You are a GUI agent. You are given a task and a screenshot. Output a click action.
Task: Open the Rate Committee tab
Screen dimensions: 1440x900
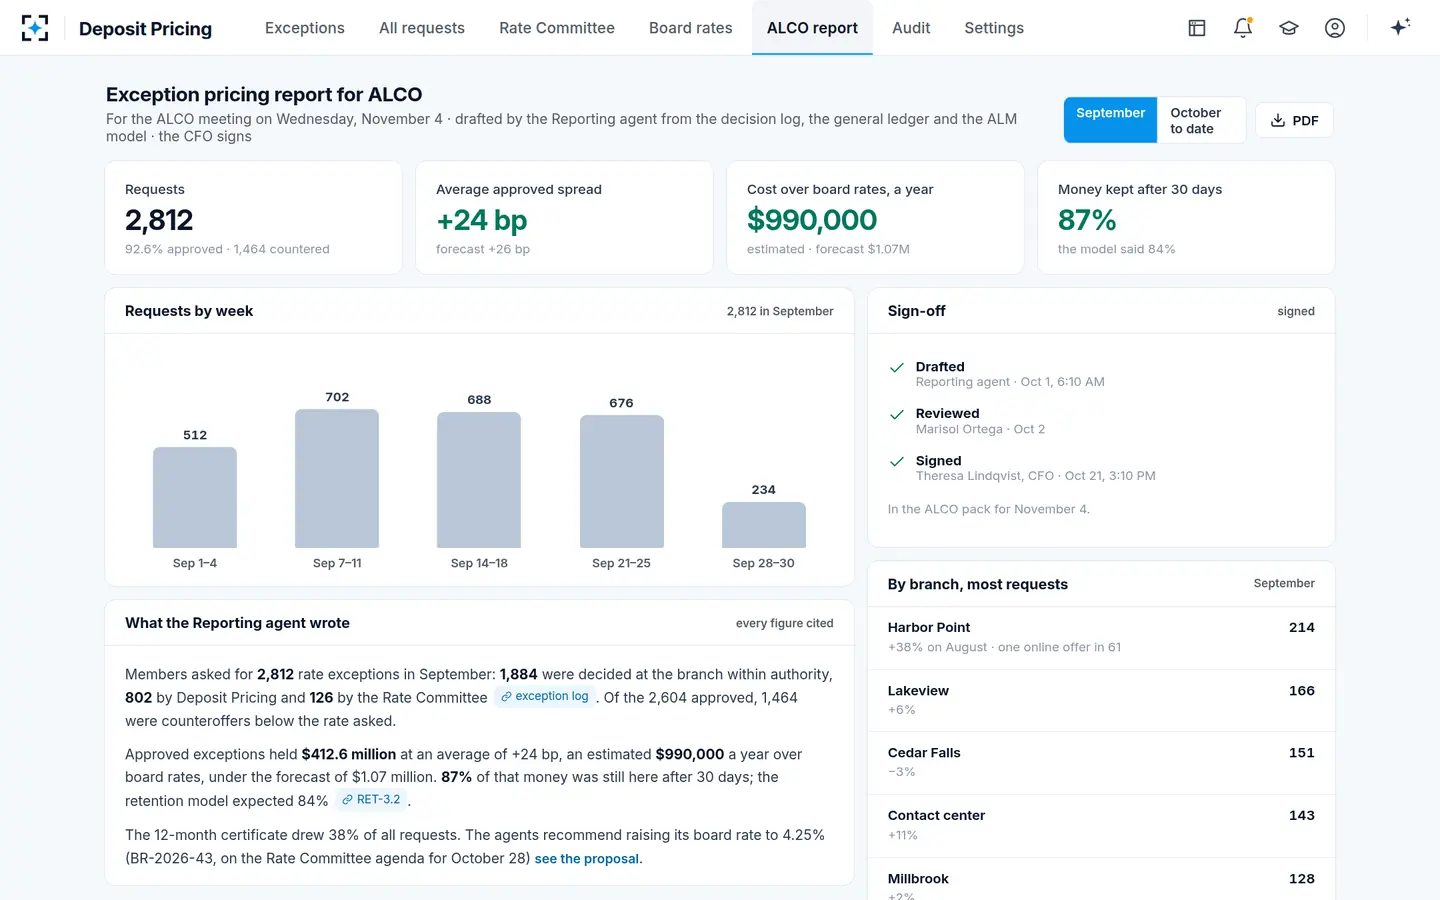click(x=557, y=28)
